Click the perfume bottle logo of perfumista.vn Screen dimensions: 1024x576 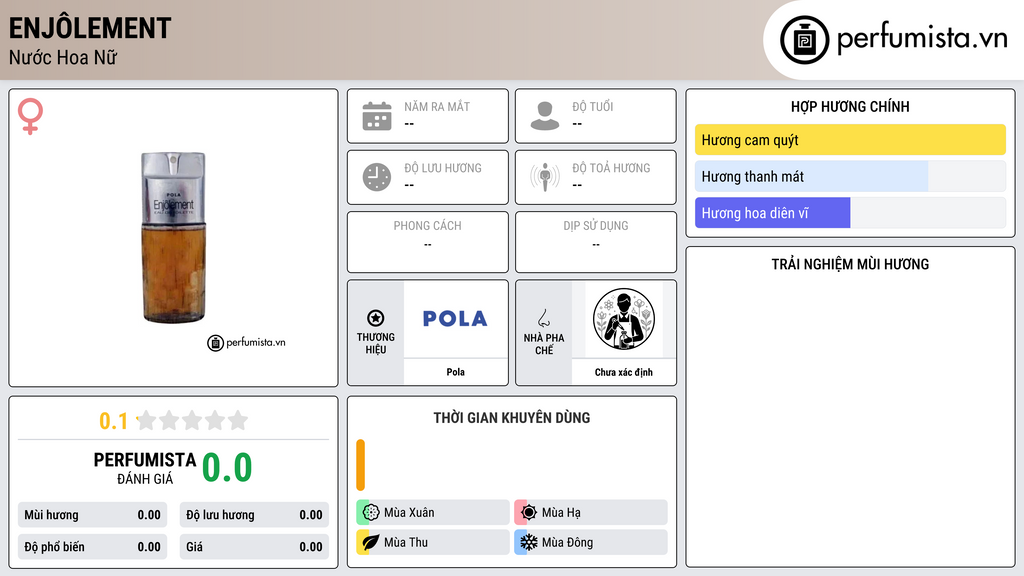[x=805, y=40]
